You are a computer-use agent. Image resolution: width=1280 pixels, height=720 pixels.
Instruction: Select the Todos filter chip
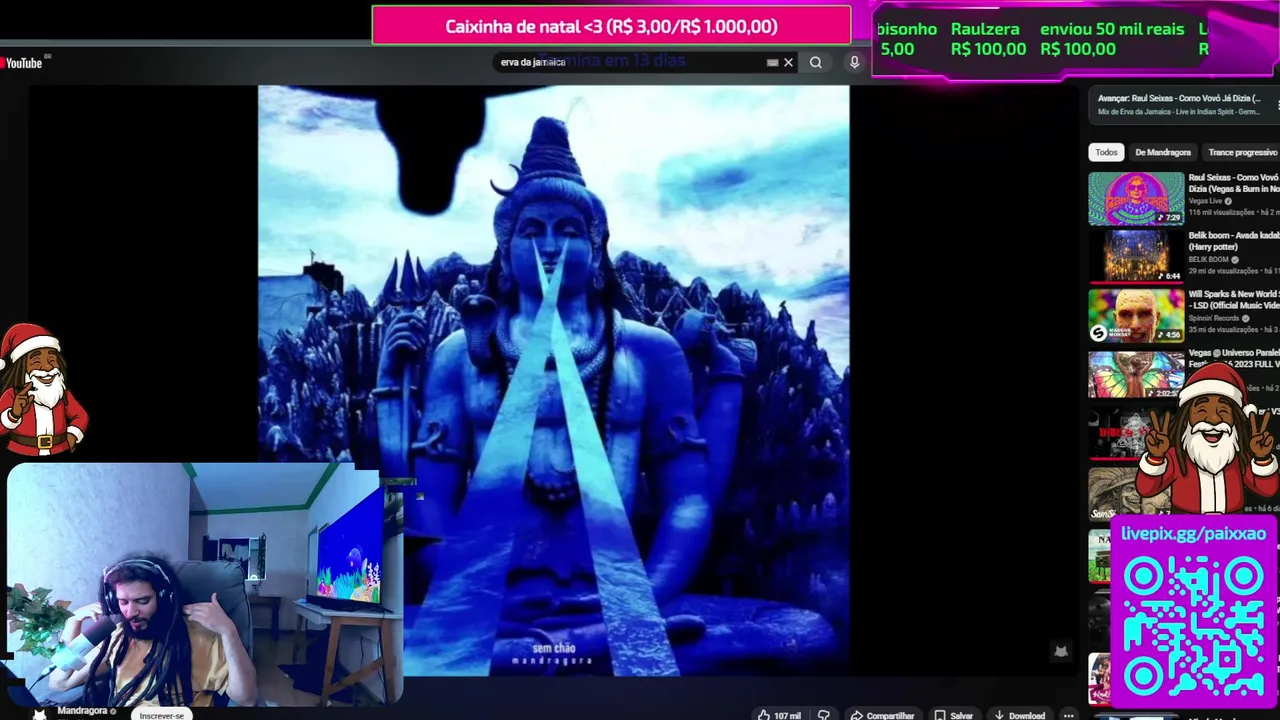click(x=1106, y=152)
